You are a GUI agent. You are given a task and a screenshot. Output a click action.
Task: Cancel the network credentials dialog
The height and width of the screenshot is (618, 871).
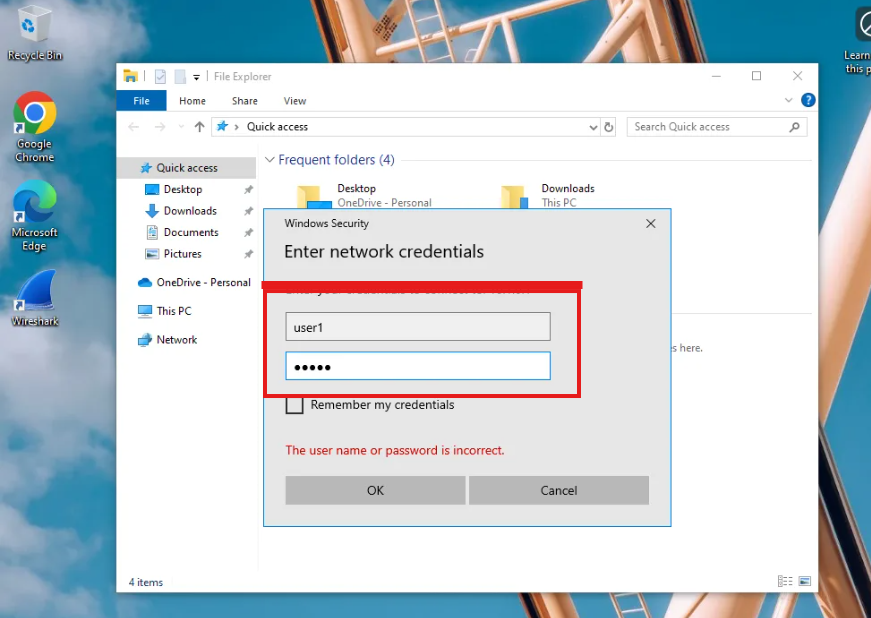click(558, 490)
